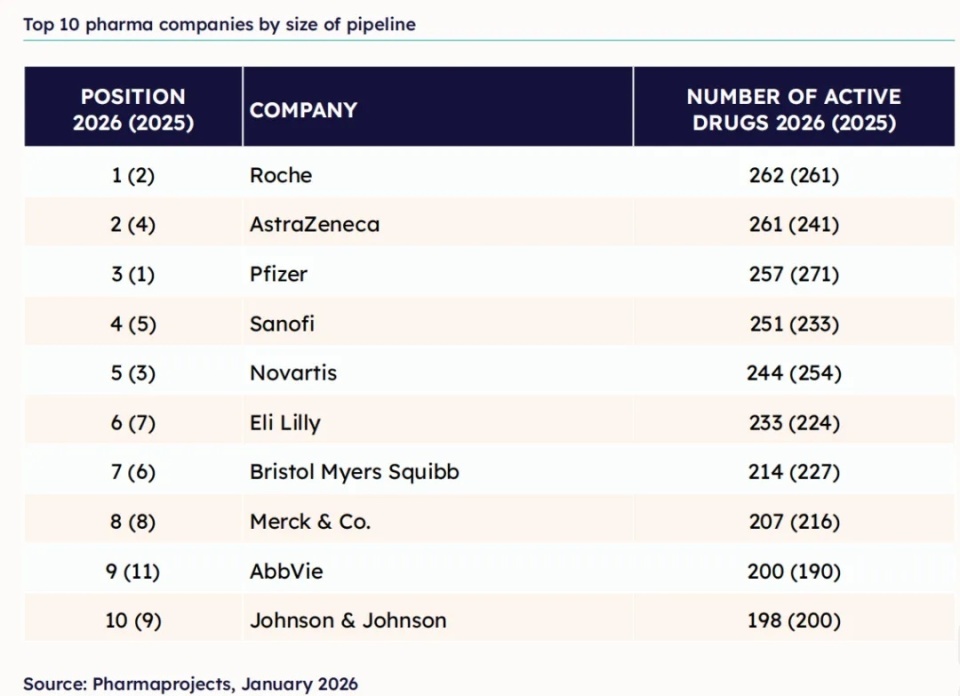Click the Novartis company entry
This screenshot has width=960, height=696.
pos(294,373)
